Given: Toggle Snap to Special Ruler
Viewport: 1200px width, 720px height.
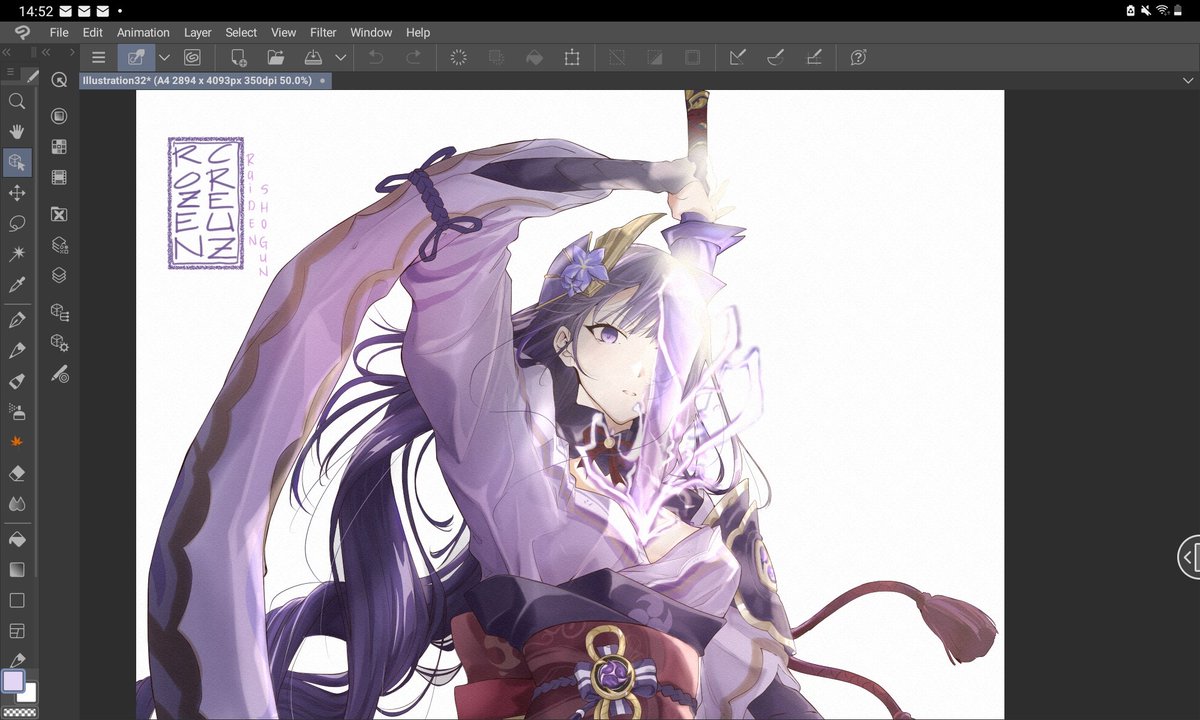Looking at the screenshot, I should pos(775,57).
